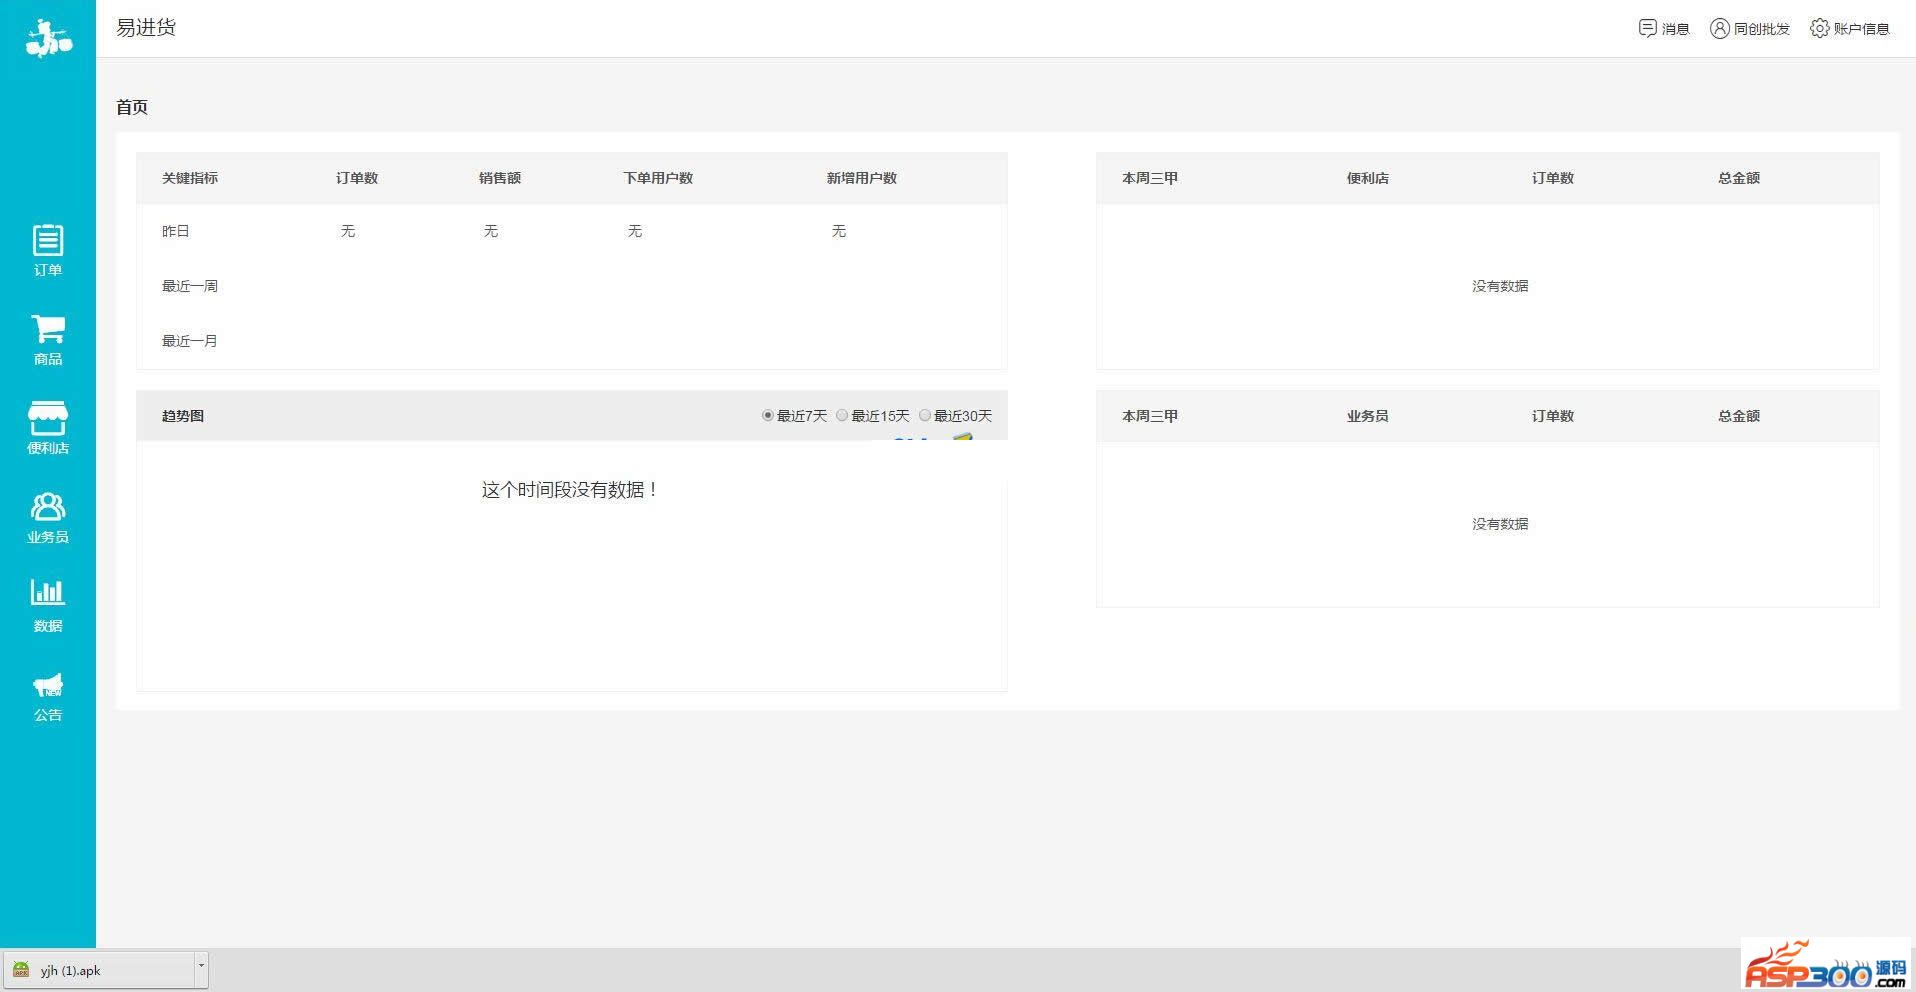Click the user avatar icon near 同创批发
Viewport: 1916px width, 992px height.
(1719, 28)
